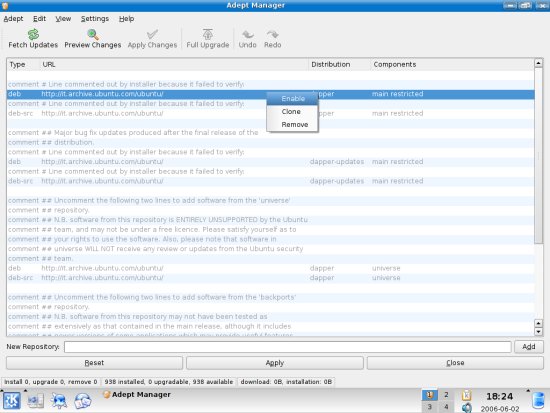Select comment row 'your rights to use the software'
This screenshot has height=413, width=550.
click(270, 239)
